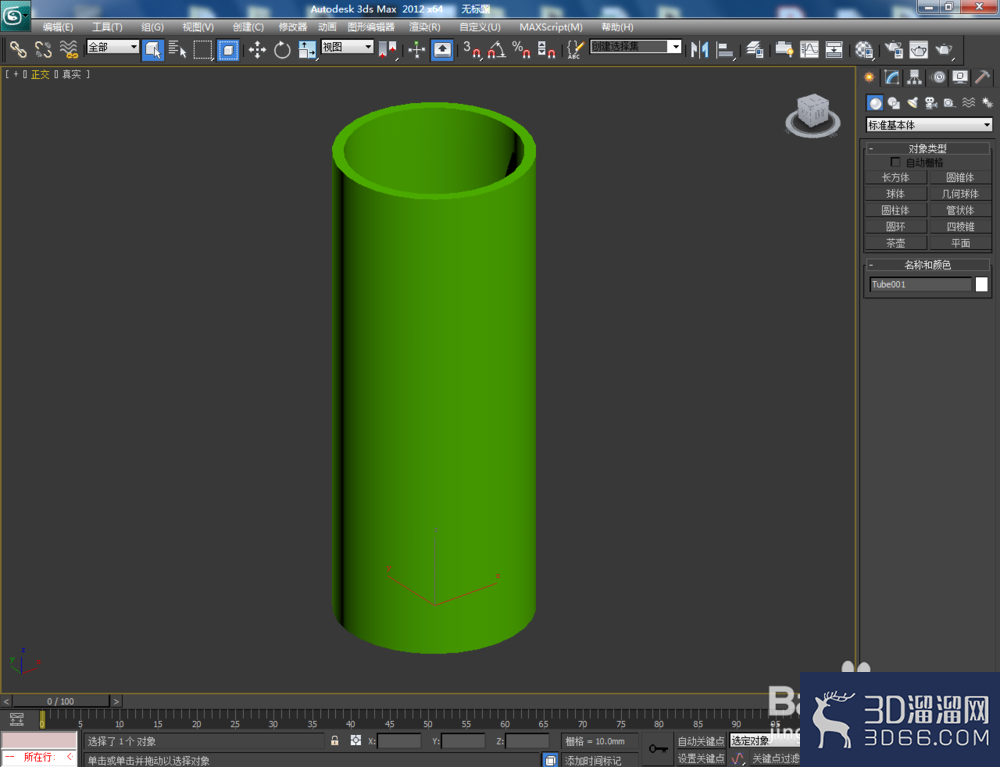Click the Mirror tool icon
Screen dimensions: 1000x767
700,49
